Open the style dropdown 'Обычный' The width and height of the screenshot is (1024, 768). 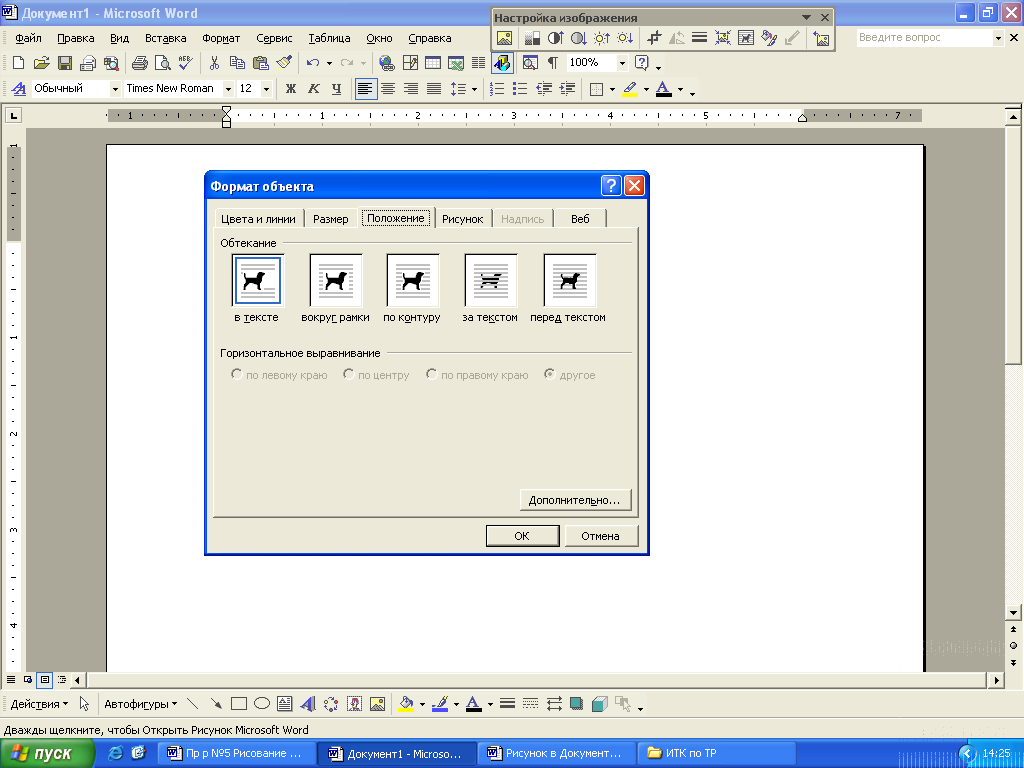(115, 89)
